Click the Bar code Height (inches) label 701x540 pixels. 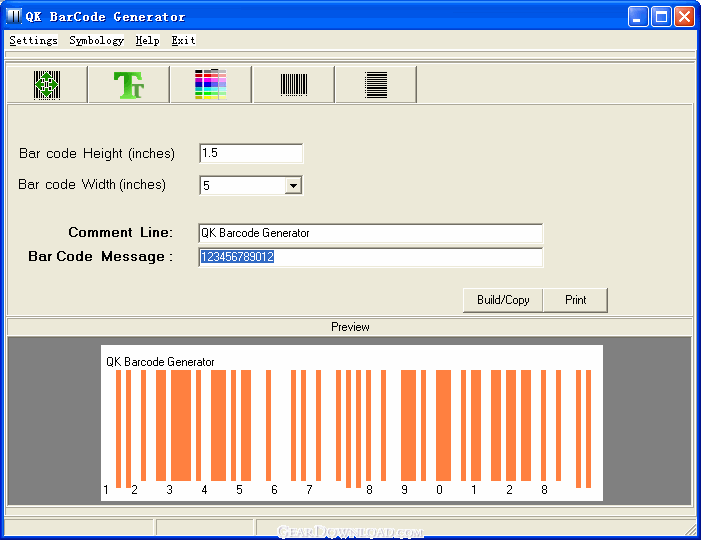point(97,153)
